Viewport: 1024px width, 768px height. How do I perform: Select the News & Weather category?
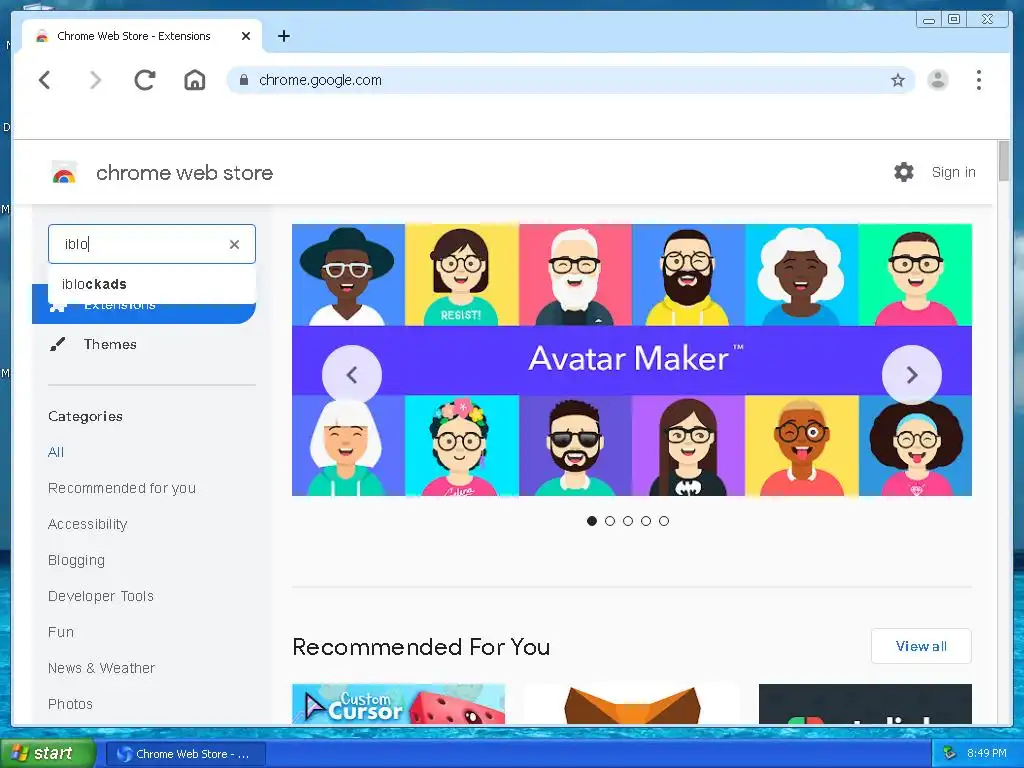tap(101, 667)
